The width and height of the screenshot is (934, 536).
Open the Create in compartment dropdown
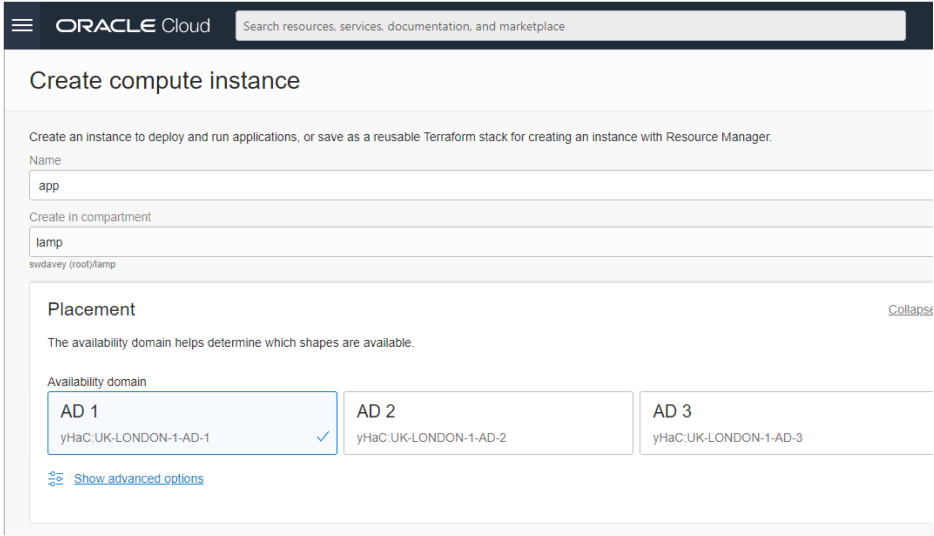pyautogui.click(x=480, y=242)
